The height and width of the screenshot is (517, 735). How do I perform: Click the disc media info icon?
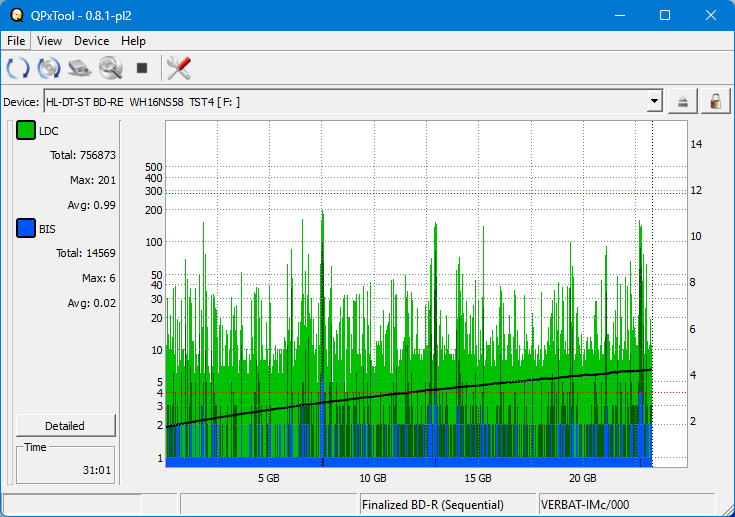pyautogui.click(x=49, y=68)
